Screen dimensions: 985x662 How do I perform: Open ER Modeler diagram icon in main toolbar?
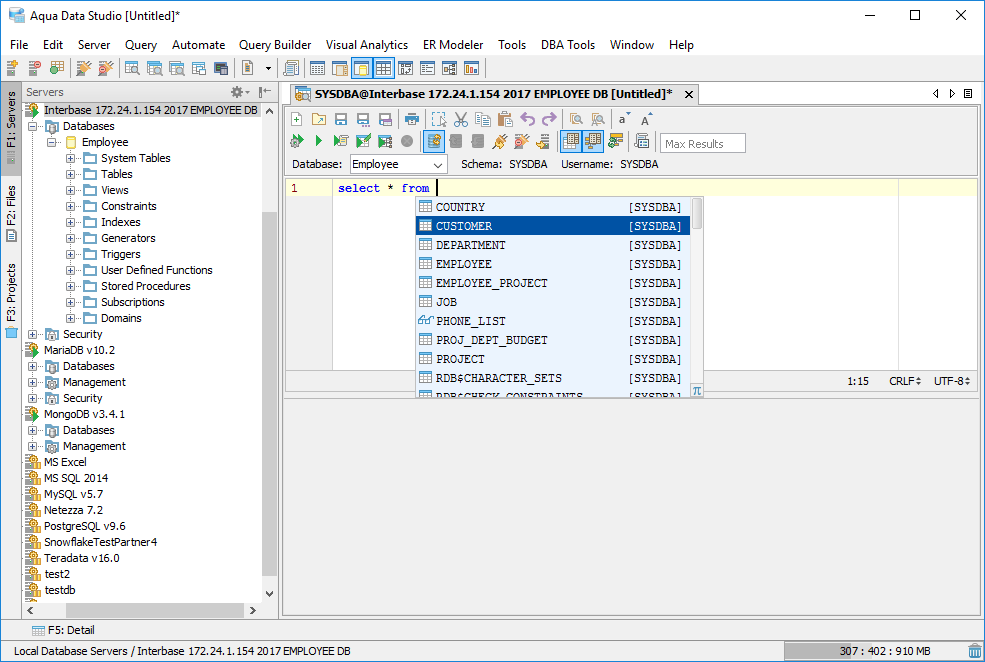click(x=449, y=68)
